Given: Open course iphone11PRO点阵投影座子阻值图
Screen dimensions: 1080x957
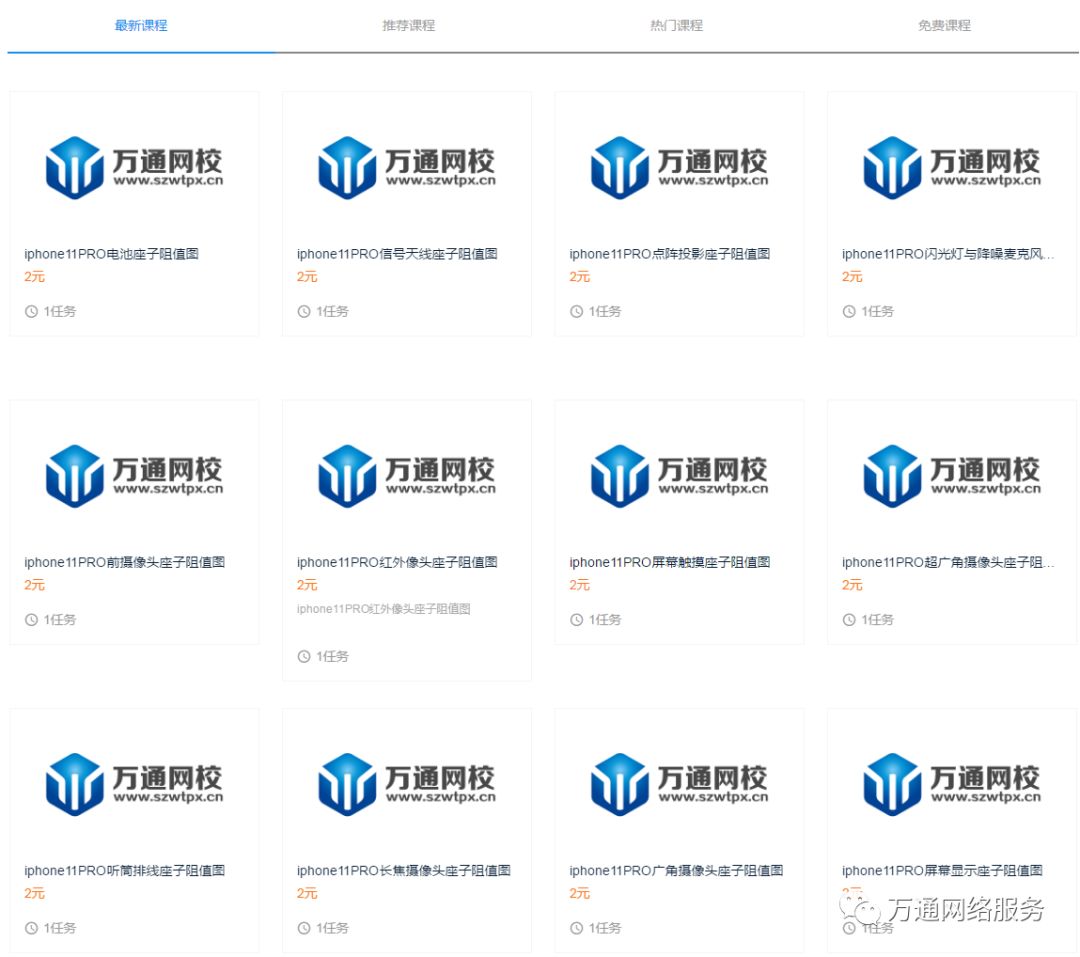Looking at the screenshot, I should [x=669, y=254].
